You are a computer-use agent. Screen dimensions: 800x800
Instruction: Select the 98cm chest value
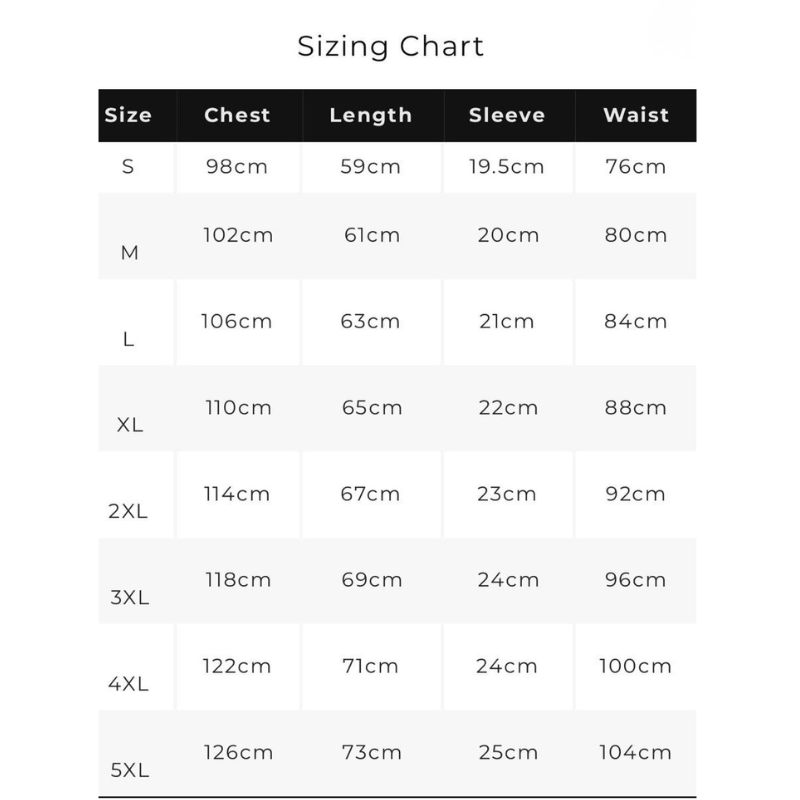[x=237, y=167]
